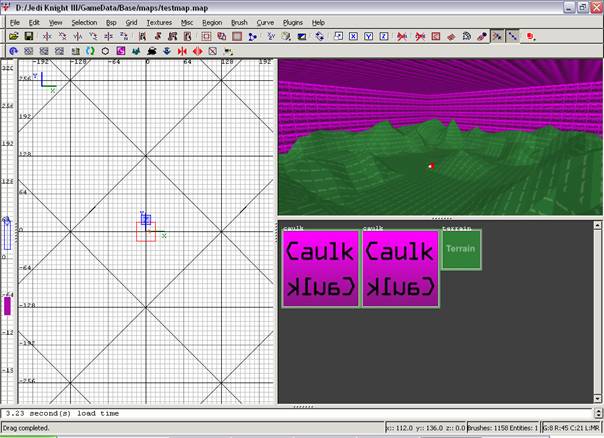Open the Curve menu
The width and height of the screenshot is (604, 438).
point(265,22)
